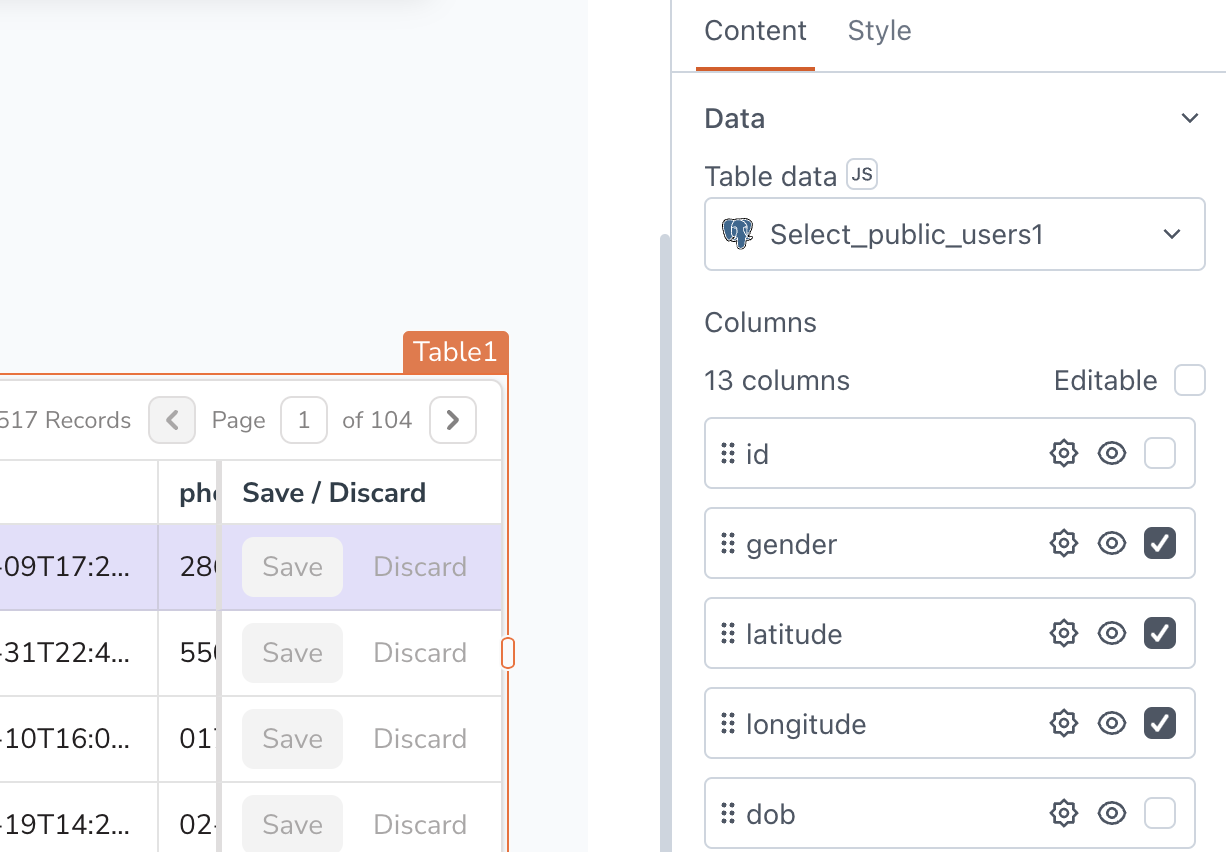Image resolution: width=1226 pixels, height=852 pixels.
Task: Click the table's right resize handle
Action: tap(508, 653)
